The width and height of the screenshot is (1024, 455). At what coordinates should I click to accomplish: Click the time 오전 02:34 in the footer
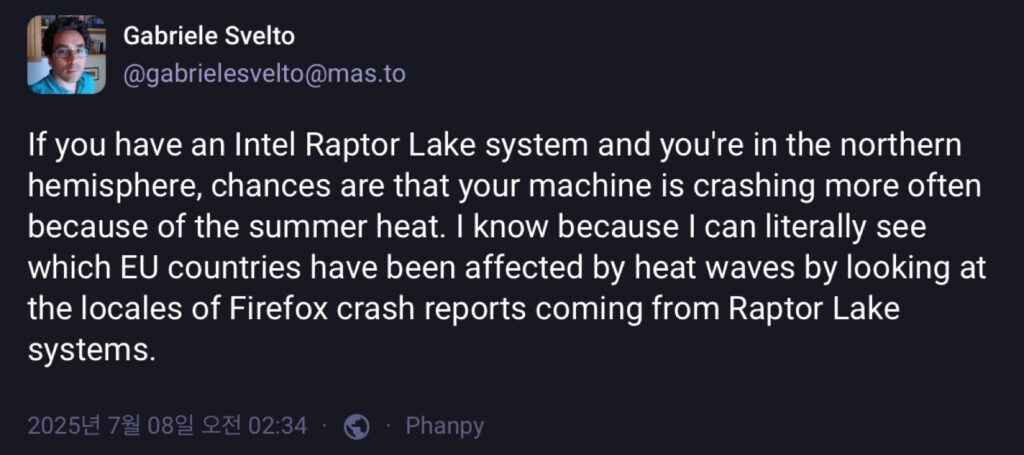(x=255, y=426)
